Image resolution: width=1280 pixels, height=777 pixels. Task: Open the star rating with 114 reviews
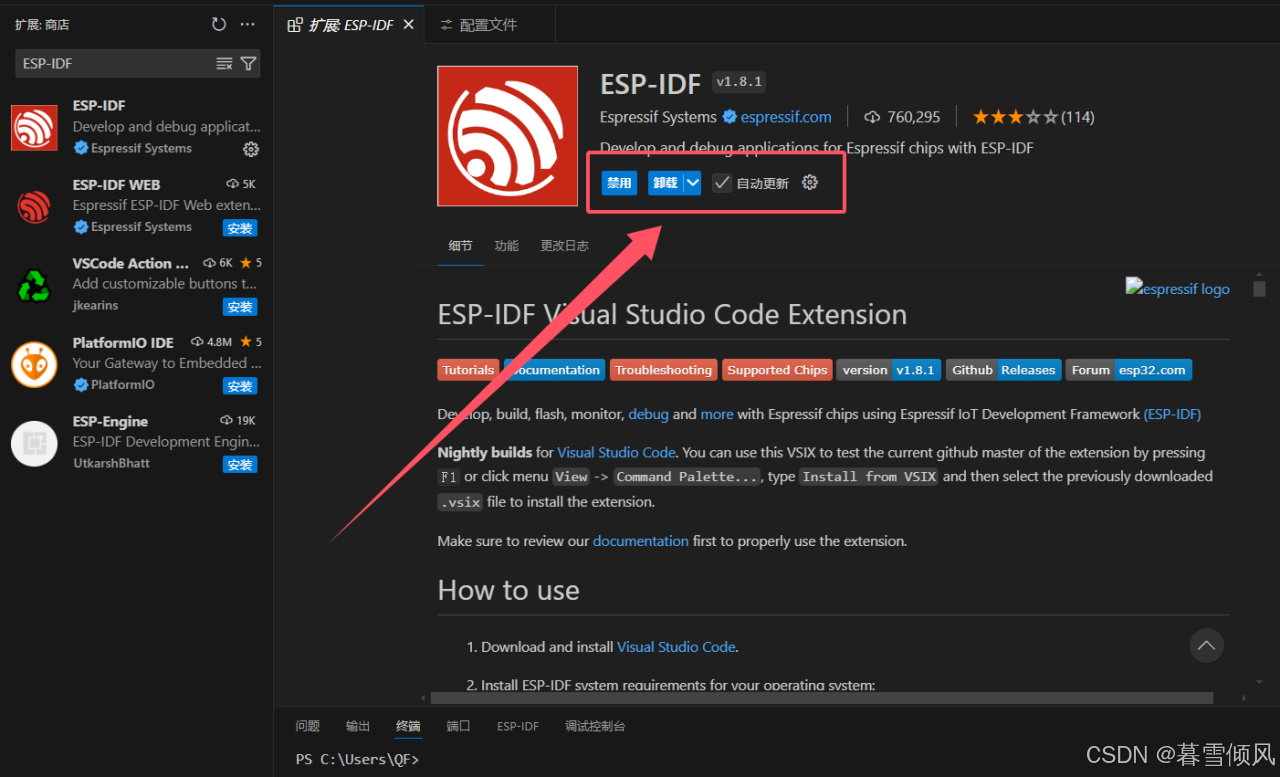pos(1033,117)
